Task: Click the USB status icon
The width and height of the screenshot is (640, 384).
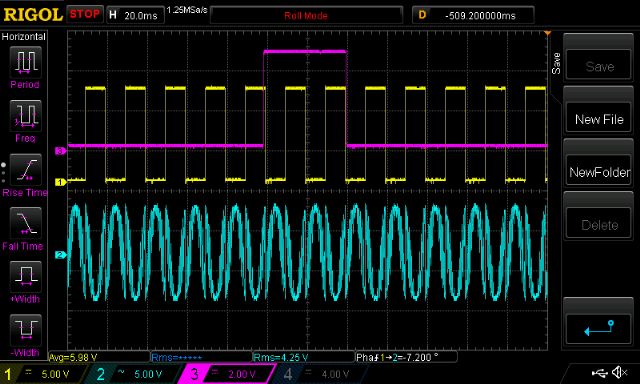Action: (x=599, y=372)
